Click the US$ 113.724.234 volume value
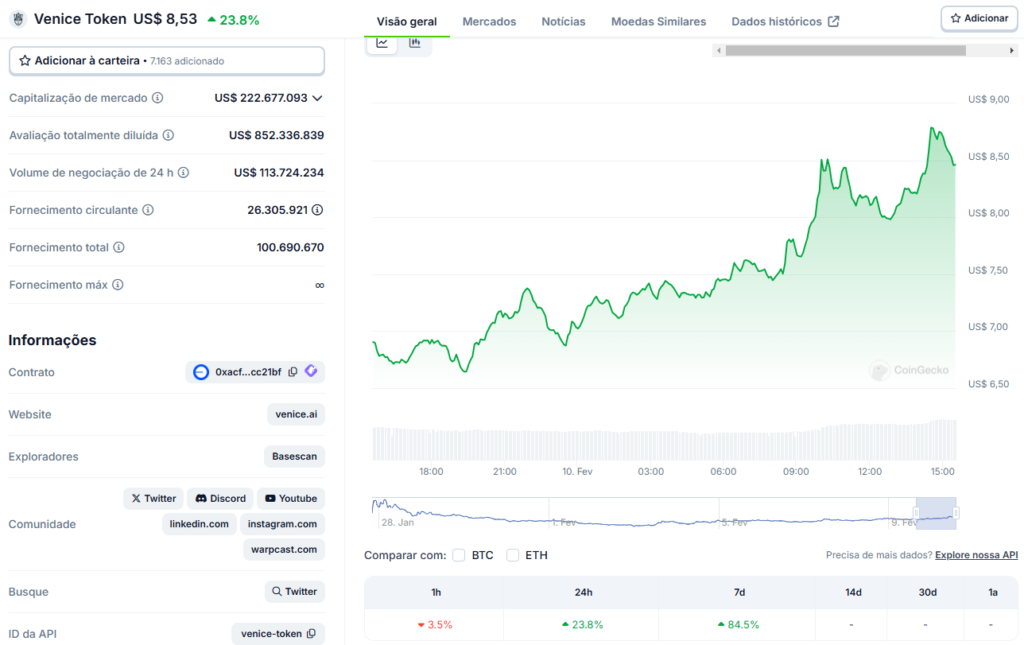1024x645 pixels. point(279,172)
